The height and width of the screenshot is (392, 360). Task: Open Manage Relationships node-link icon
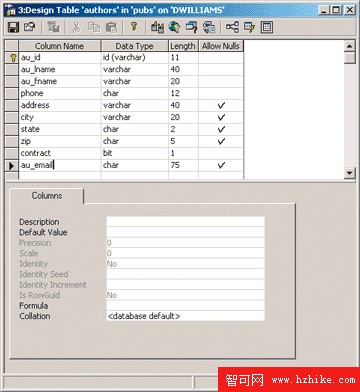click(232, 27)
